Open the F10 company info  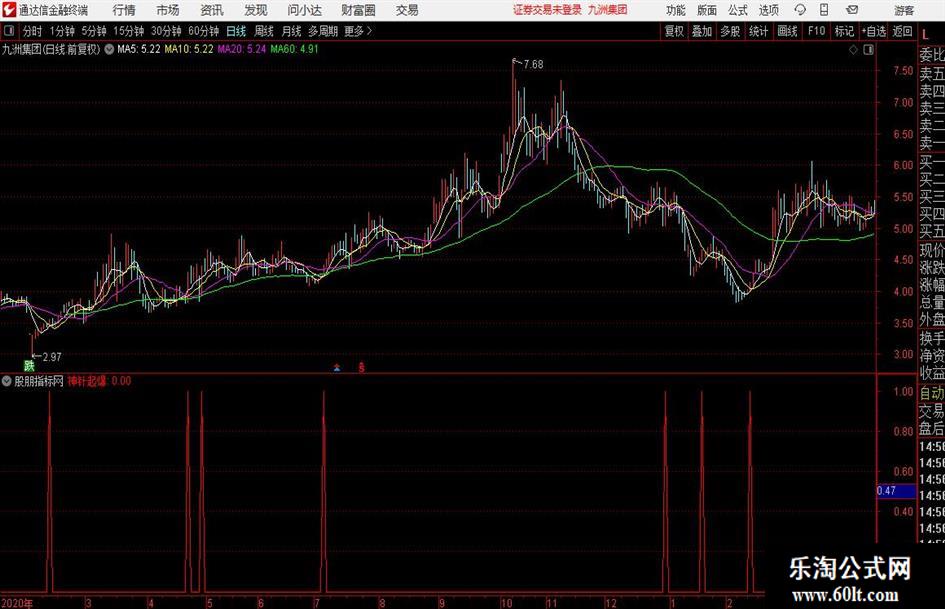click(x=817, y=31)
